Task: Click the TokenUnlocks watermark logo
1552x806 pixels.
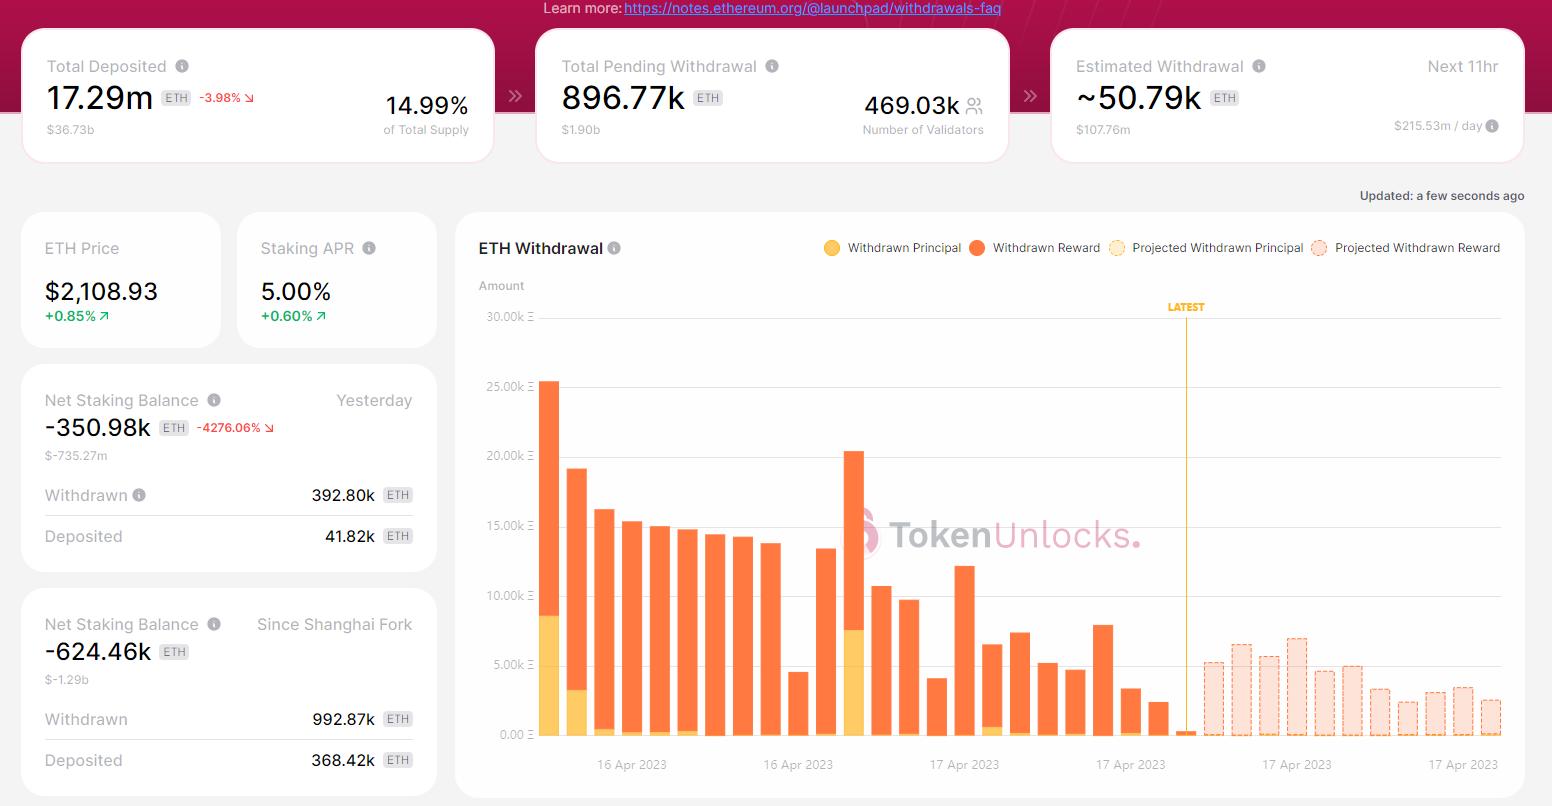Action: click(x=1000, y=536)
